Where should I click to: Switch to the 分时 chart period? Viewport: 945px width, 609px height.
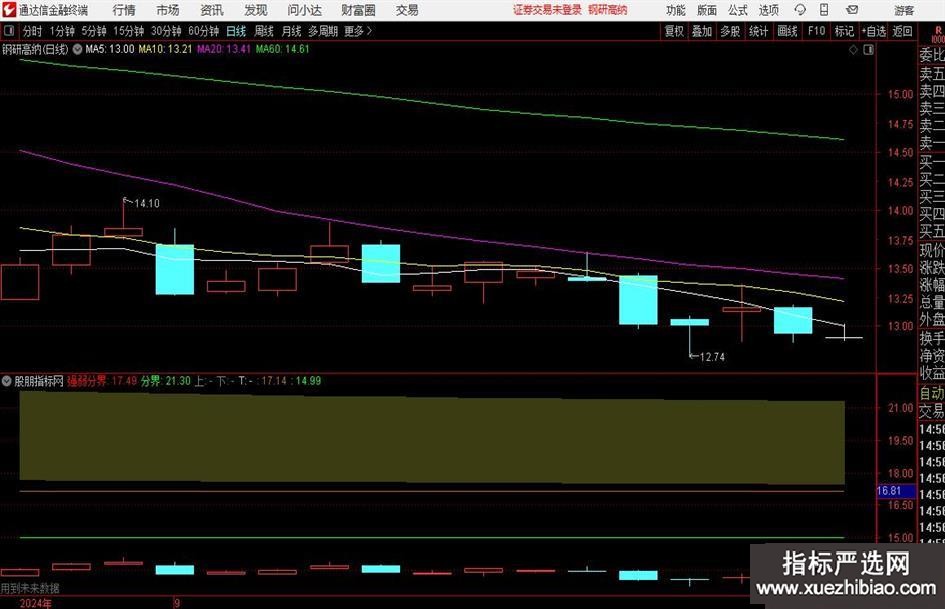33,31
